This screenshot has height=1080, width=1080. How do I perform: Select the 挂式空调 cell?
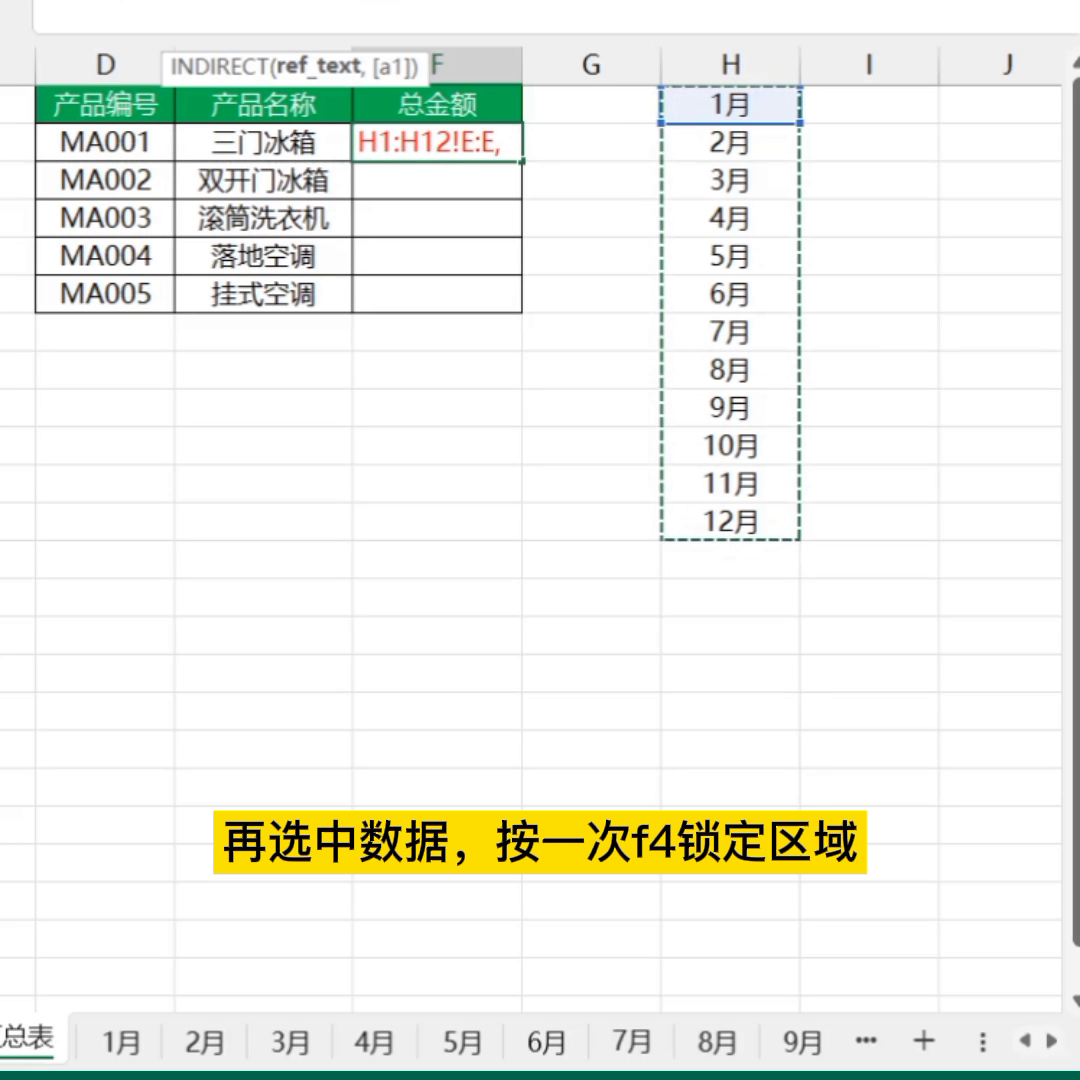263,294
